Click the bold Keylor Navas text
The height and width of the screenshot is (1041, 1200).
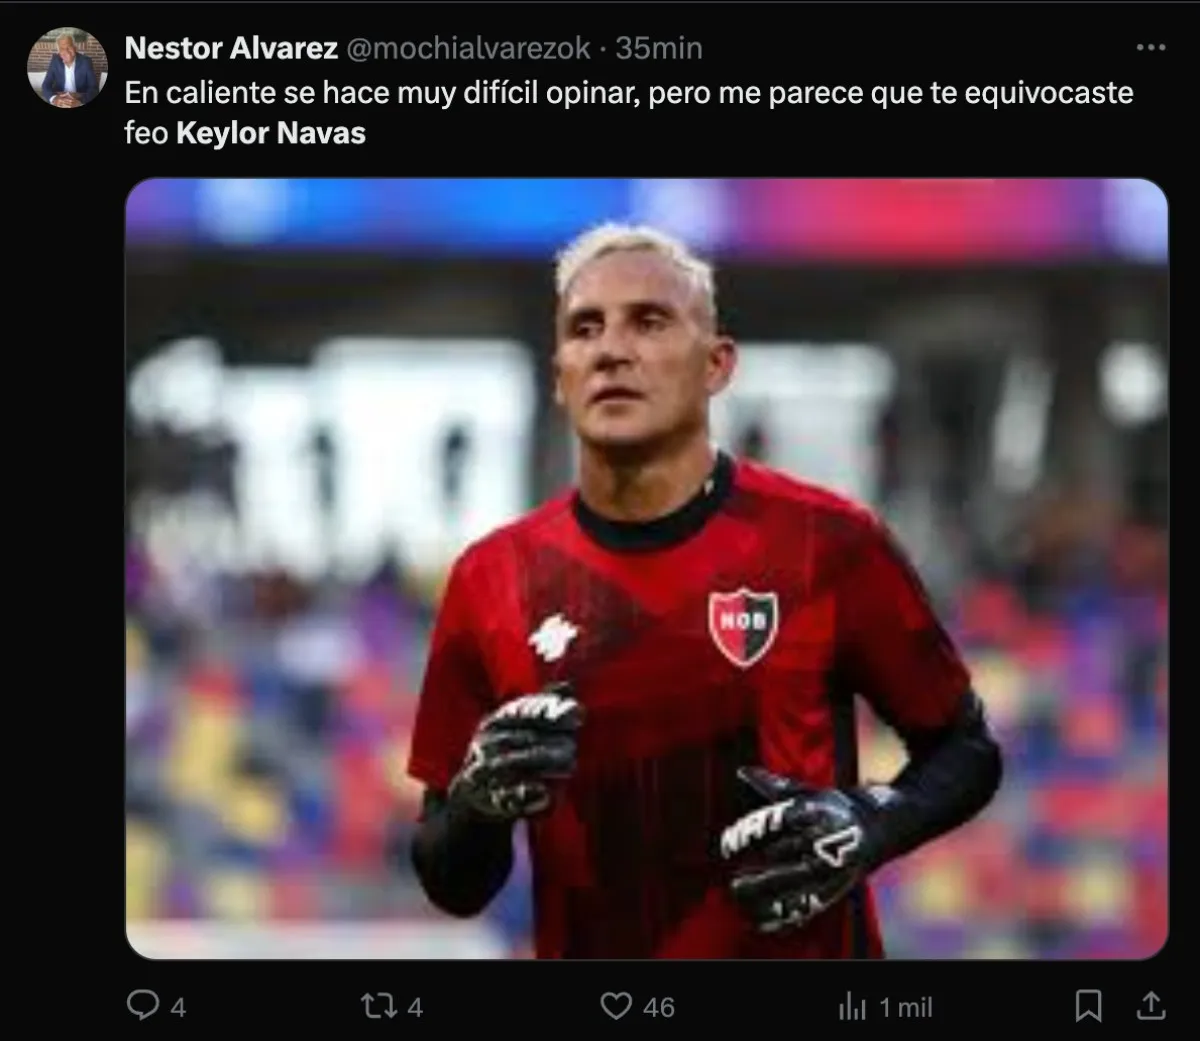pyautogui.click(x=271, y=133)
